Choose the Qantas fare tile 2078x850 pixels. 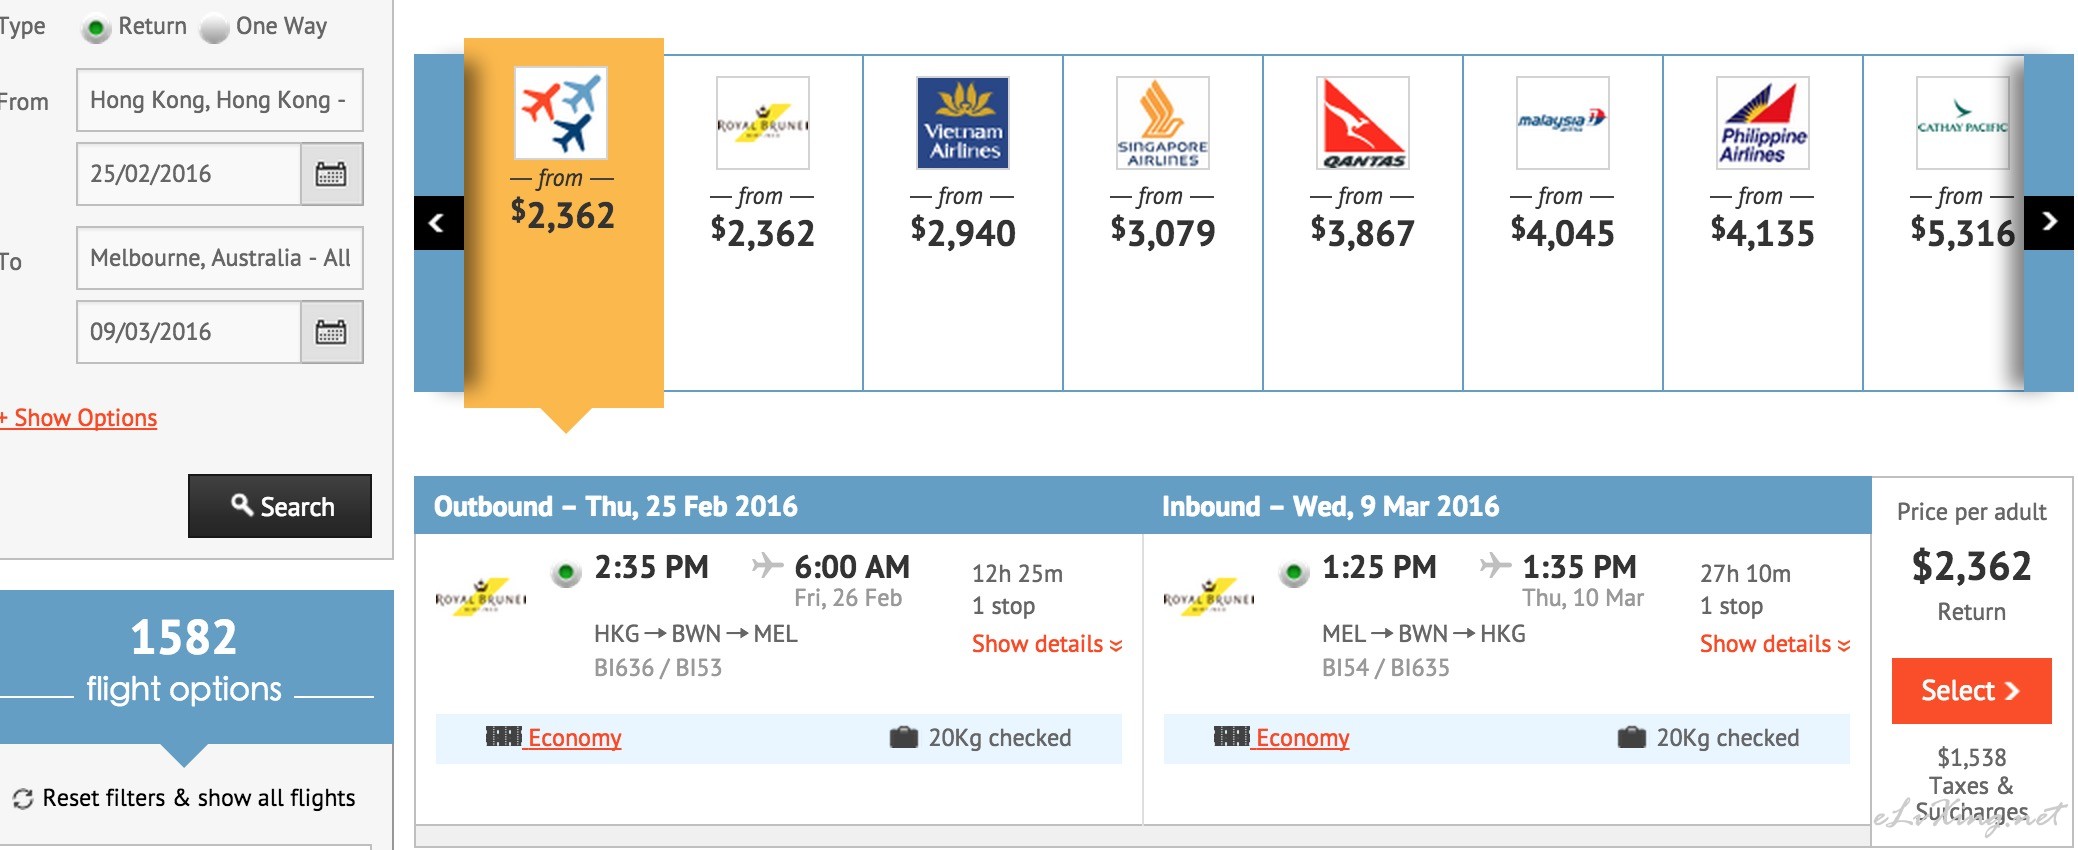click(x=1363, y=223)
